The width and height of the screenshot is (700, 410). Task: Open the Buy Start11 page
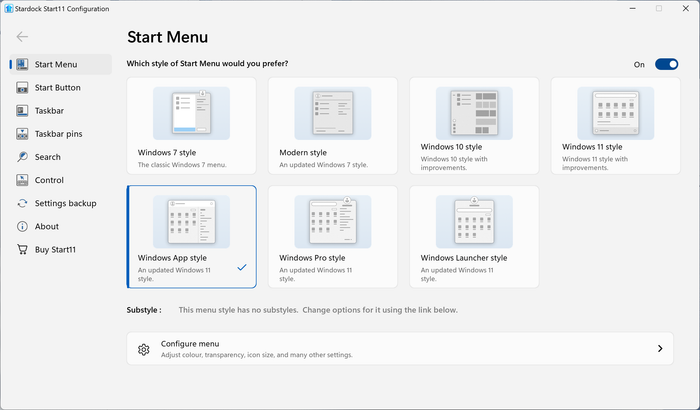point(61,249)
